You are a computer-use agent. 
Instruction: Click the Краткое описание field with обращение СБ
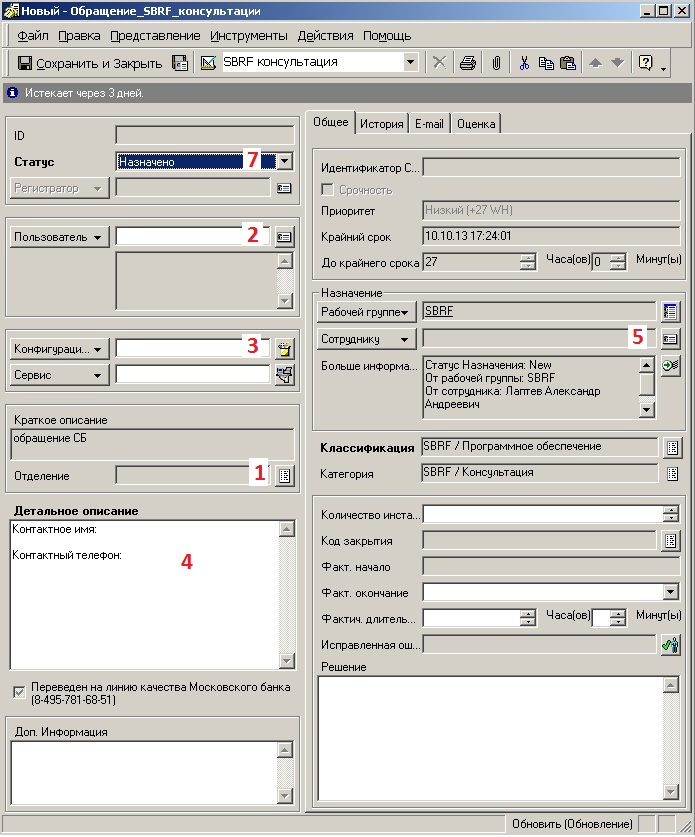(152, 444)
